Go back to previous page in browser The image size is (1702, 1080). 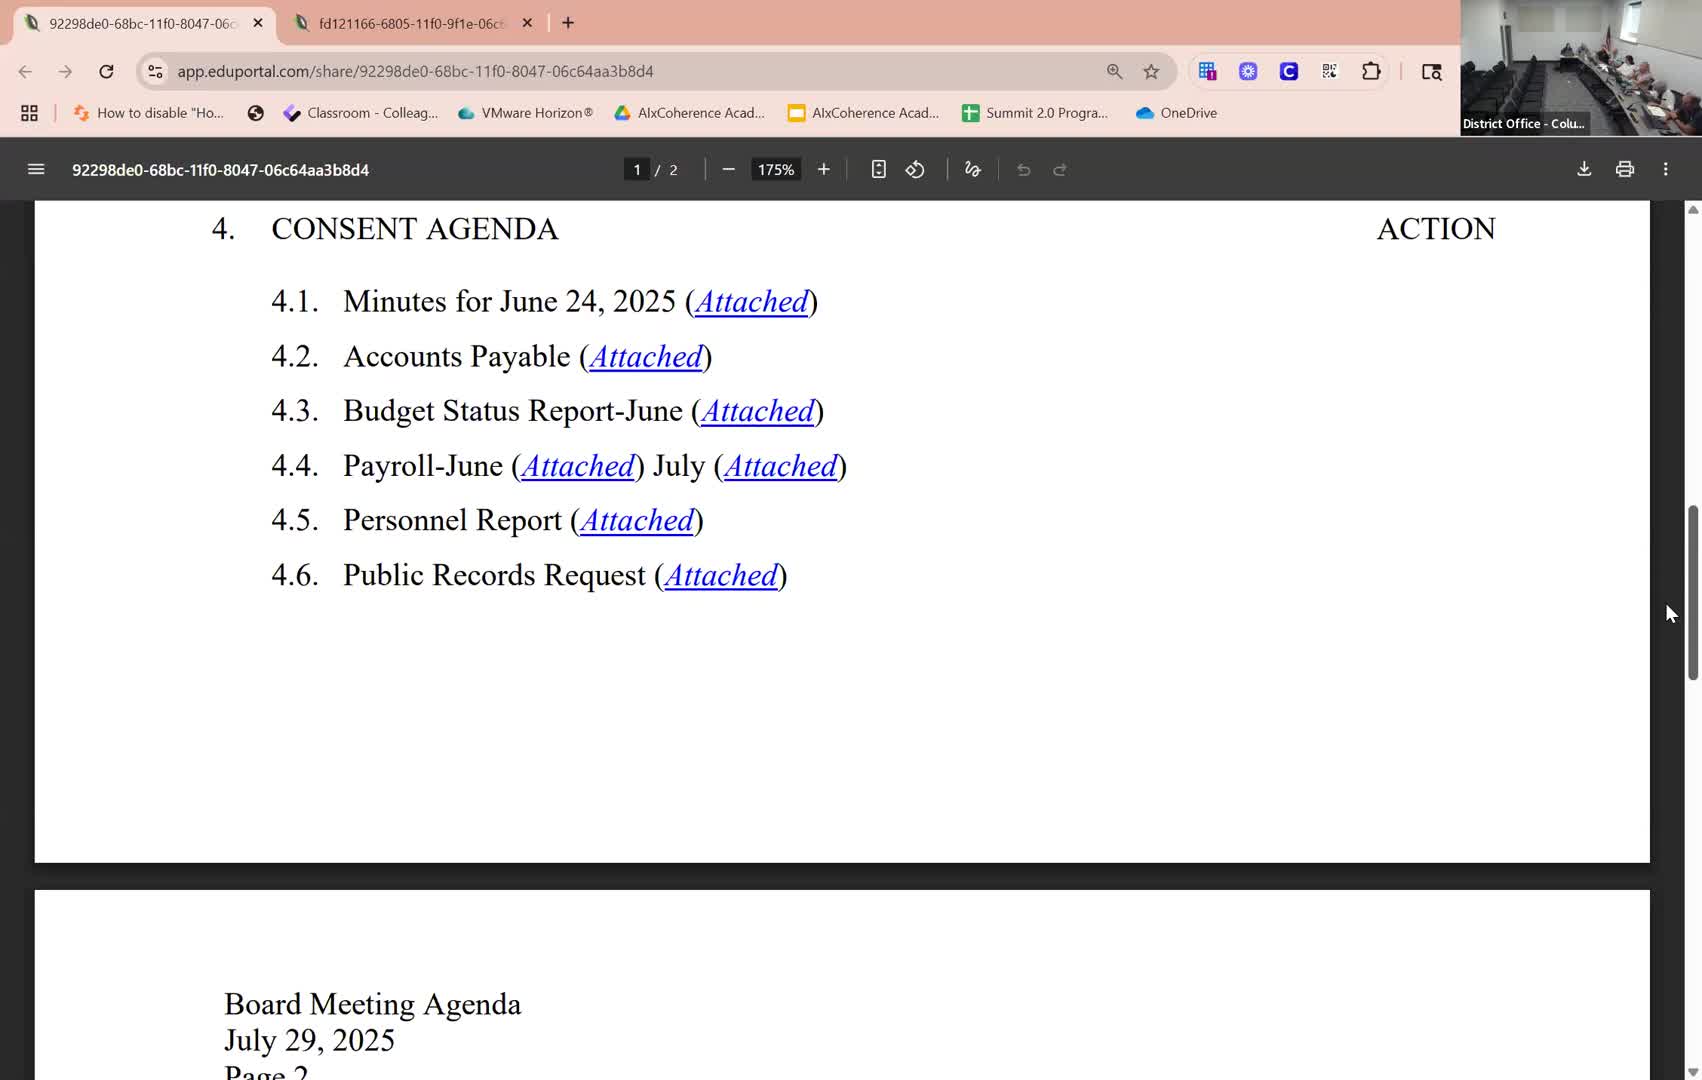coord(25,71)
